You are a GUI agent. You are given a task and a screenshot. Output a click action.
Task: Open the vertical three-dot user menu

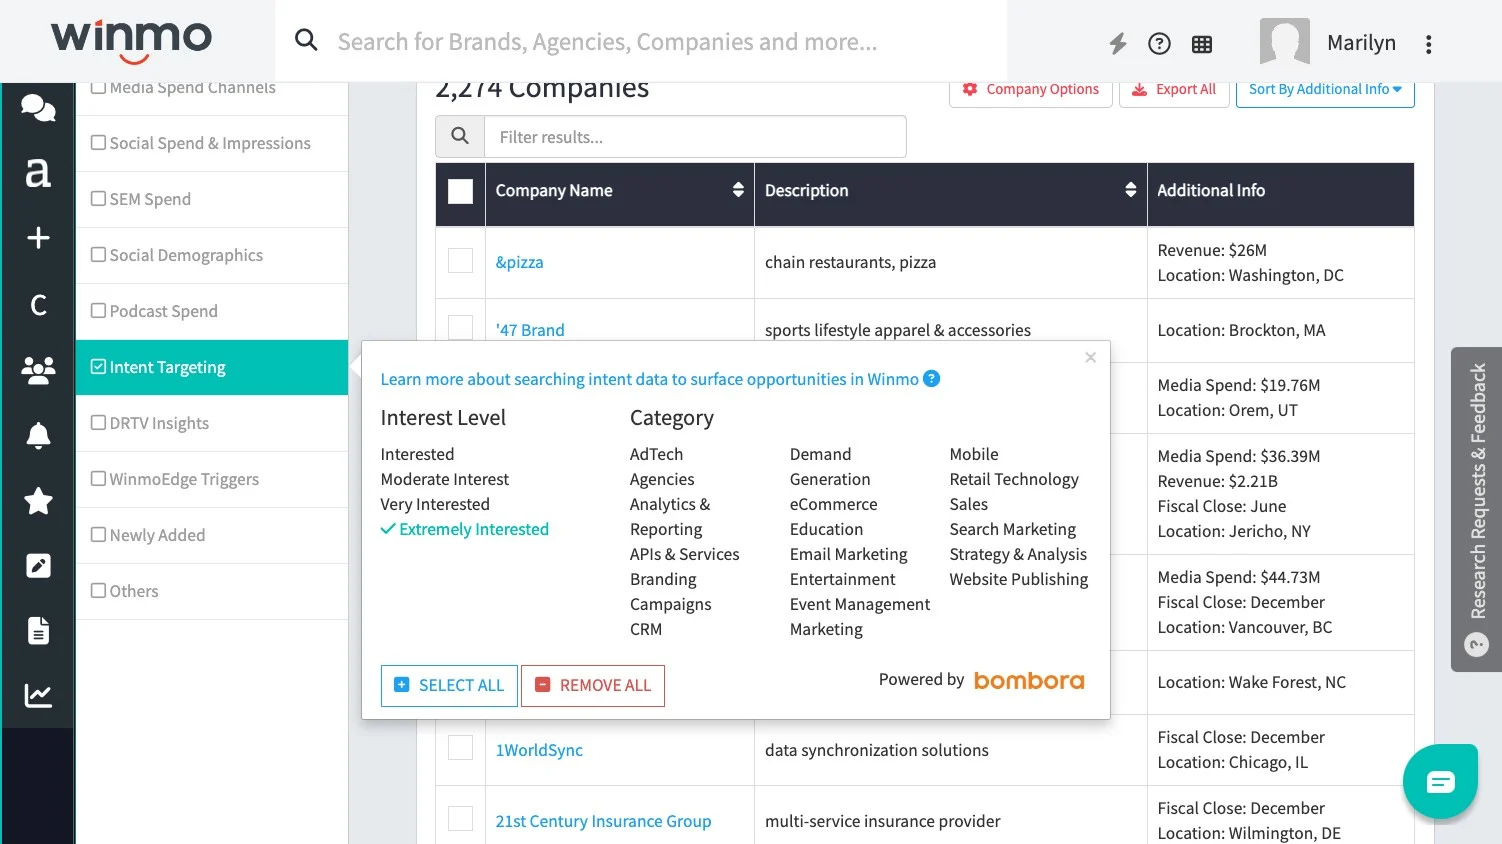[1428, 44]
